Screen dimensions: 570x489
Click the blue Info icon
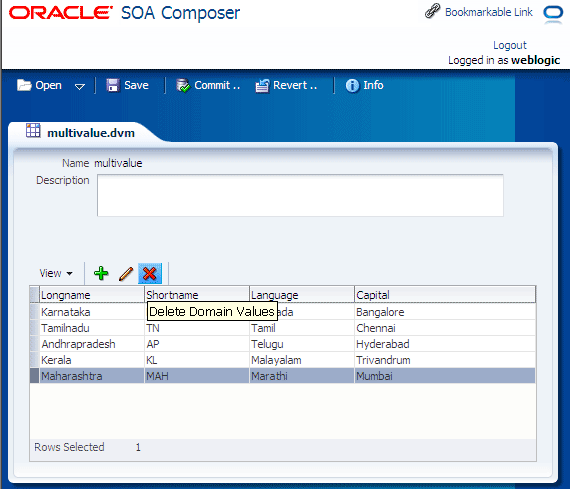tap(352, 86)
